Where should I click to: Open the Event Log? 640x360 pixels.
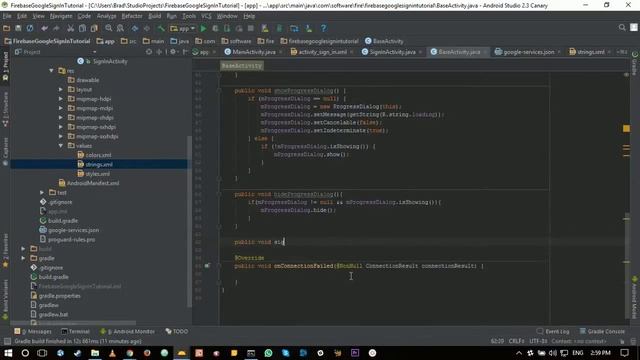[553, 331]
